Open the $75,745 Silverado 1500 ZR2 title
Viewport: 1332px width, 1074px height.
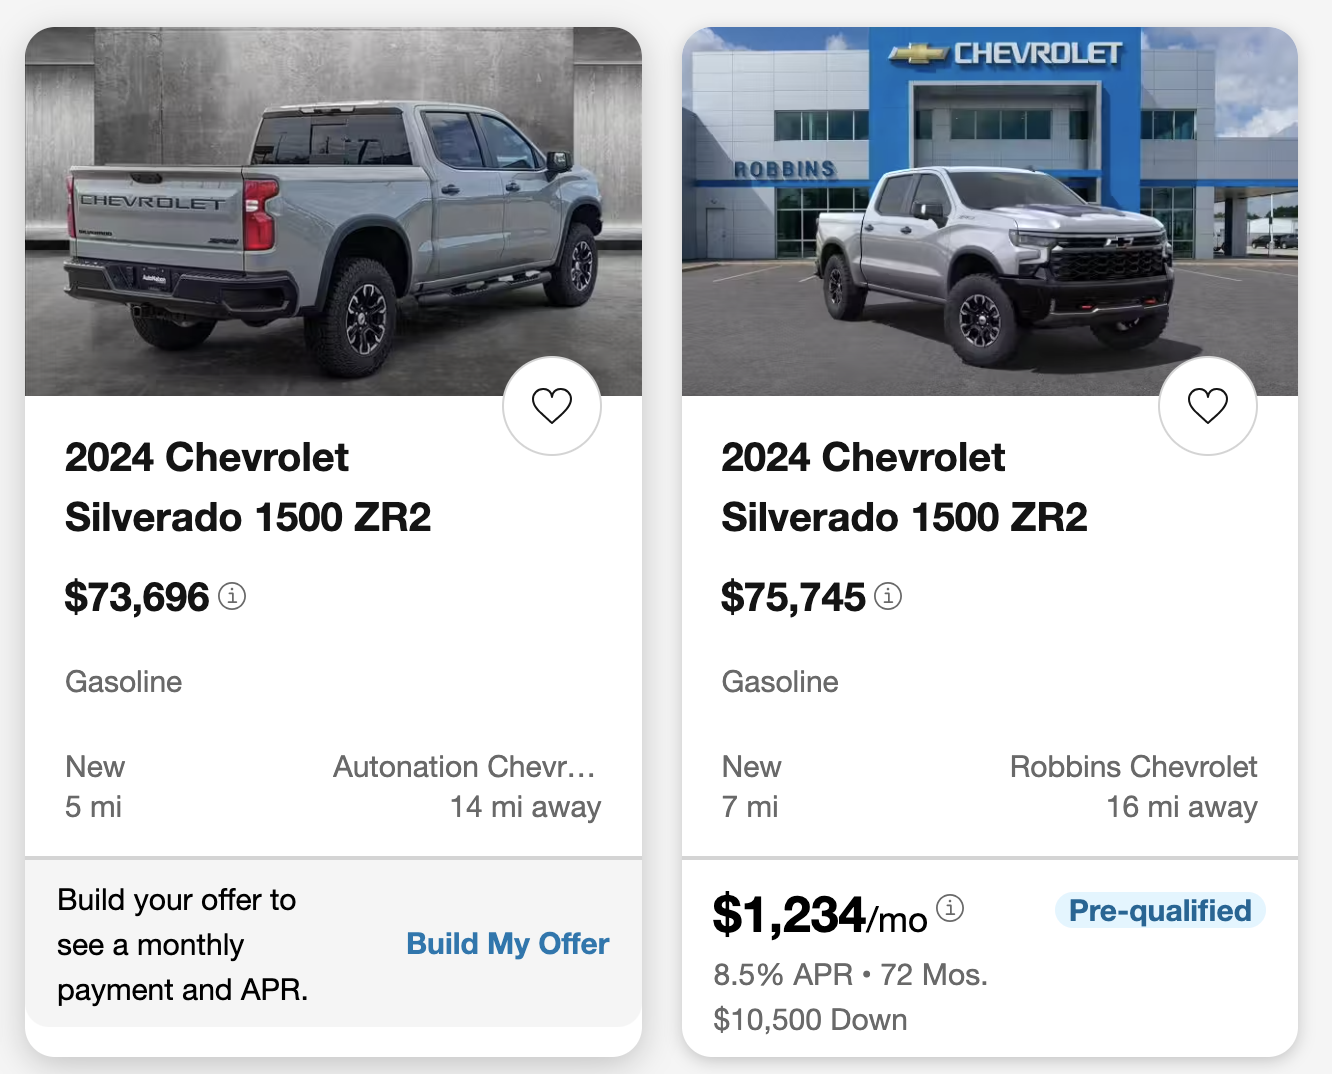click(x=903, y=487)
